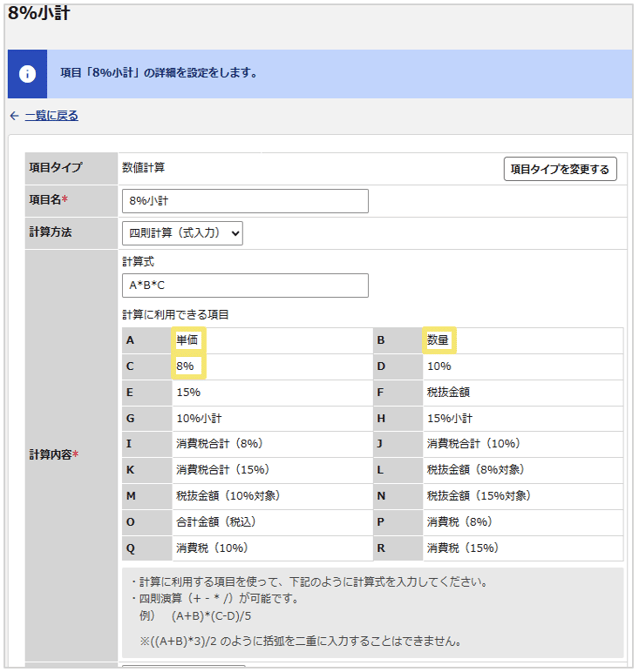Click the back arrow icon beside 一覧に戻る

(15, 116)
